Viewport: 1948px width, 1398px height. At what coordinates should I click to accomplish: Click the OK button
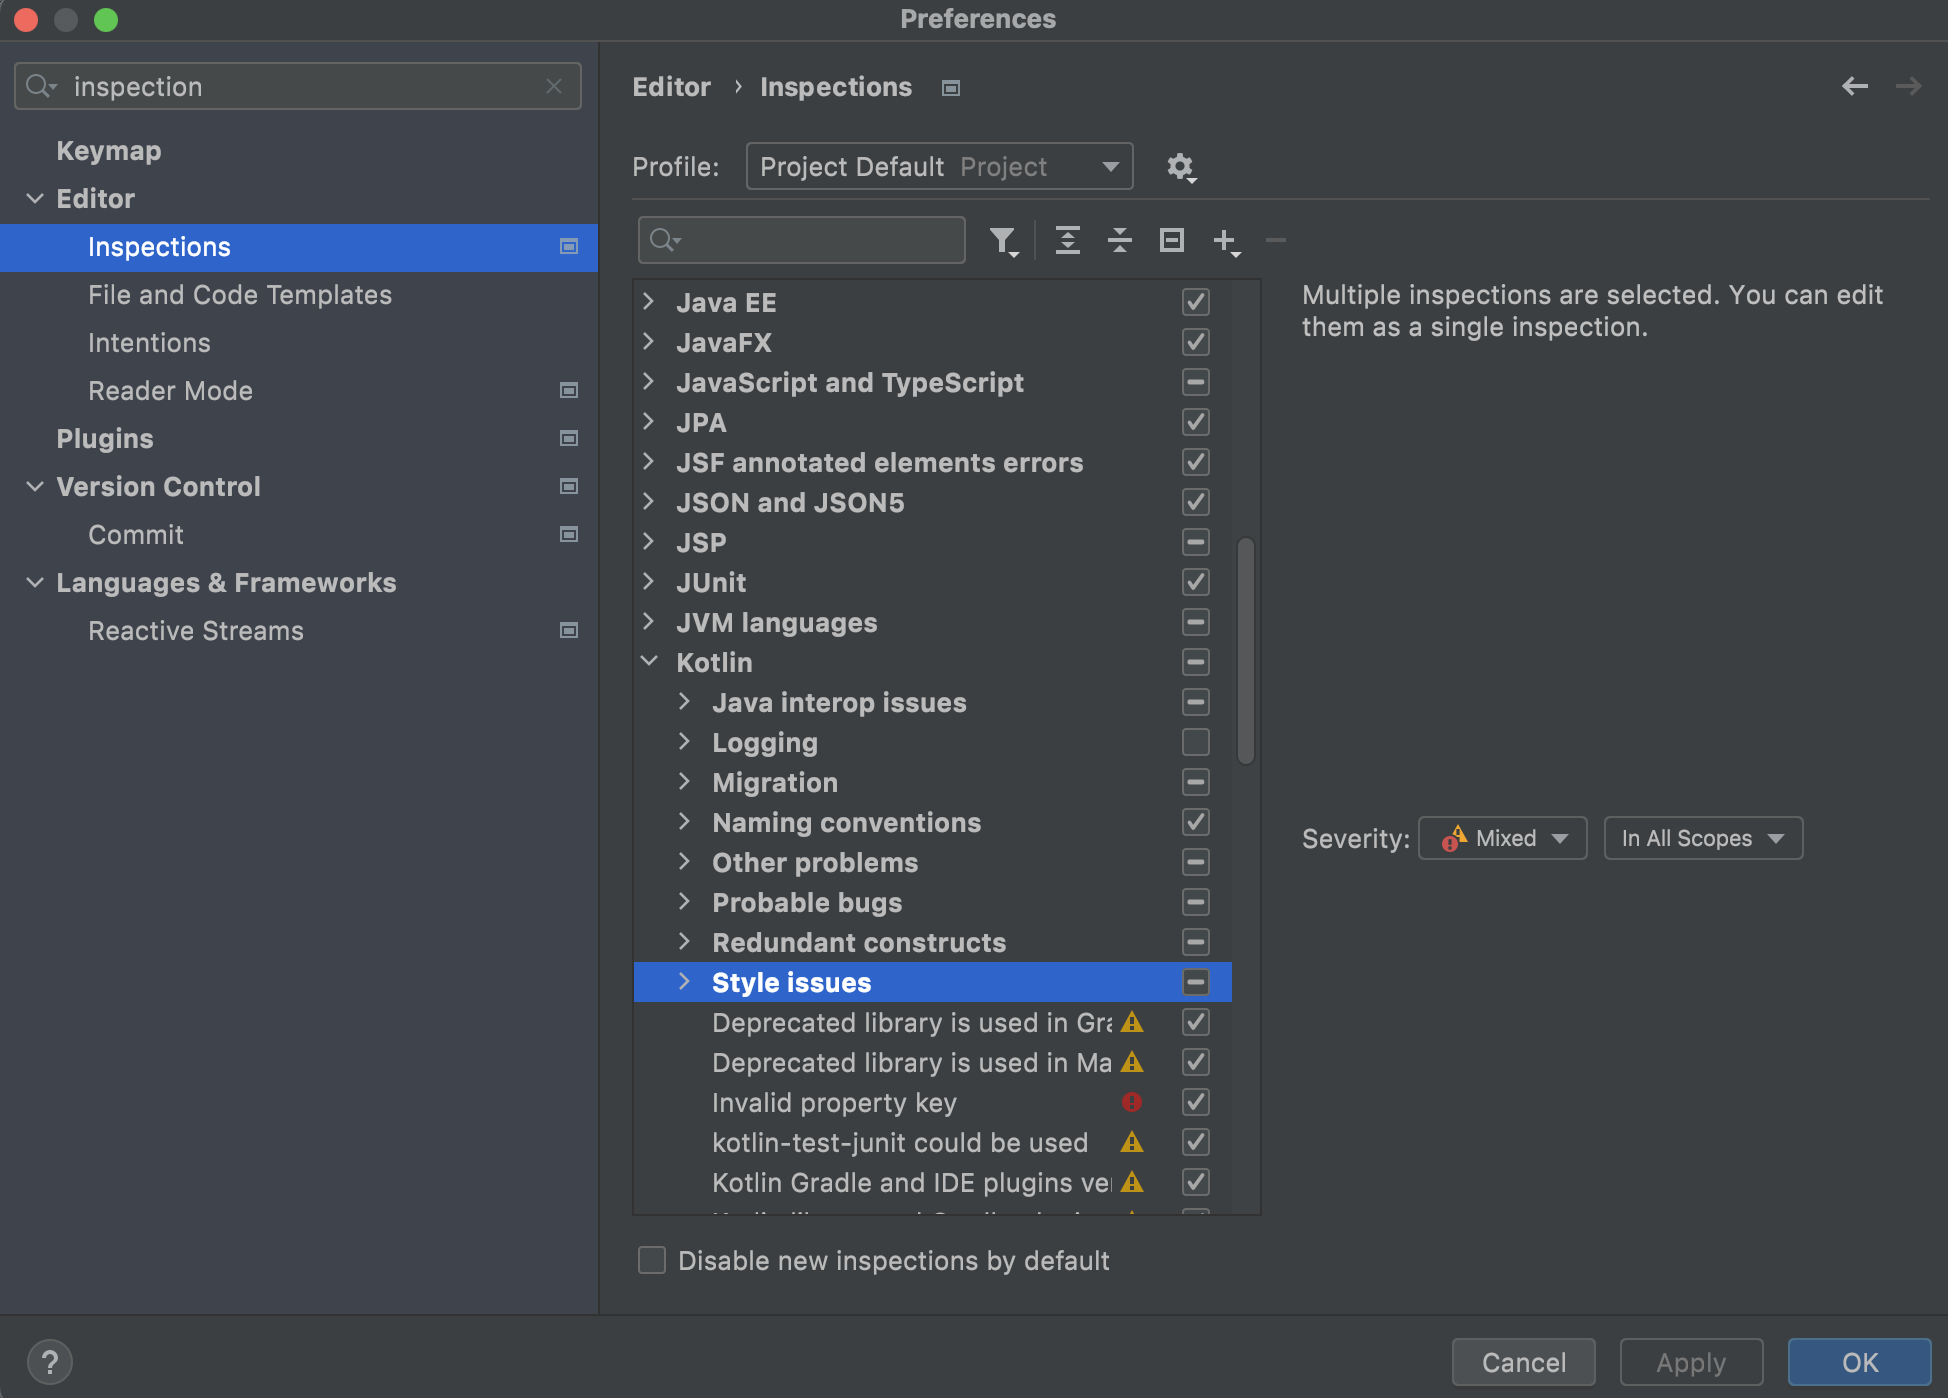(1859, 1362)
